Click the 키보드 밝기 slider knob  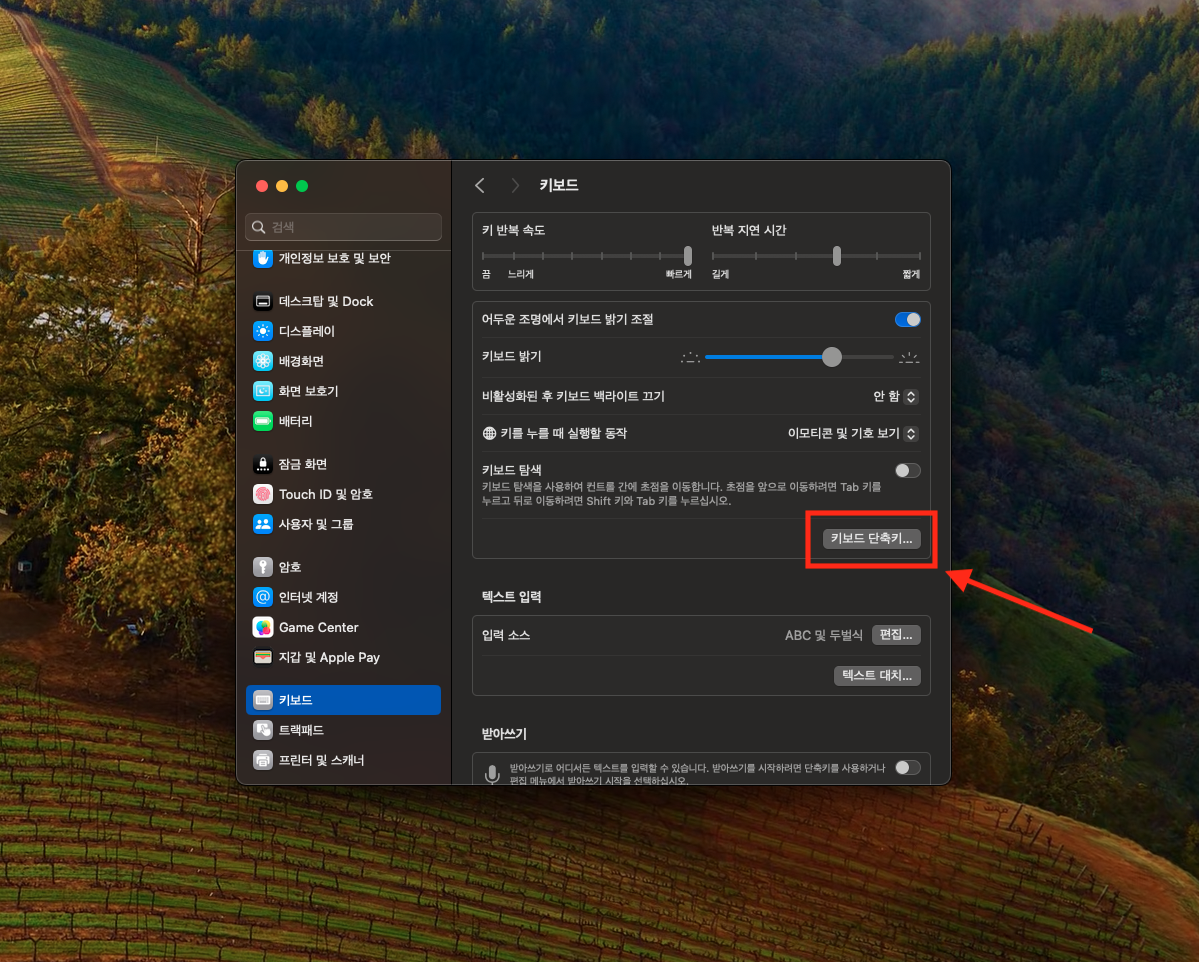(832, 357)
